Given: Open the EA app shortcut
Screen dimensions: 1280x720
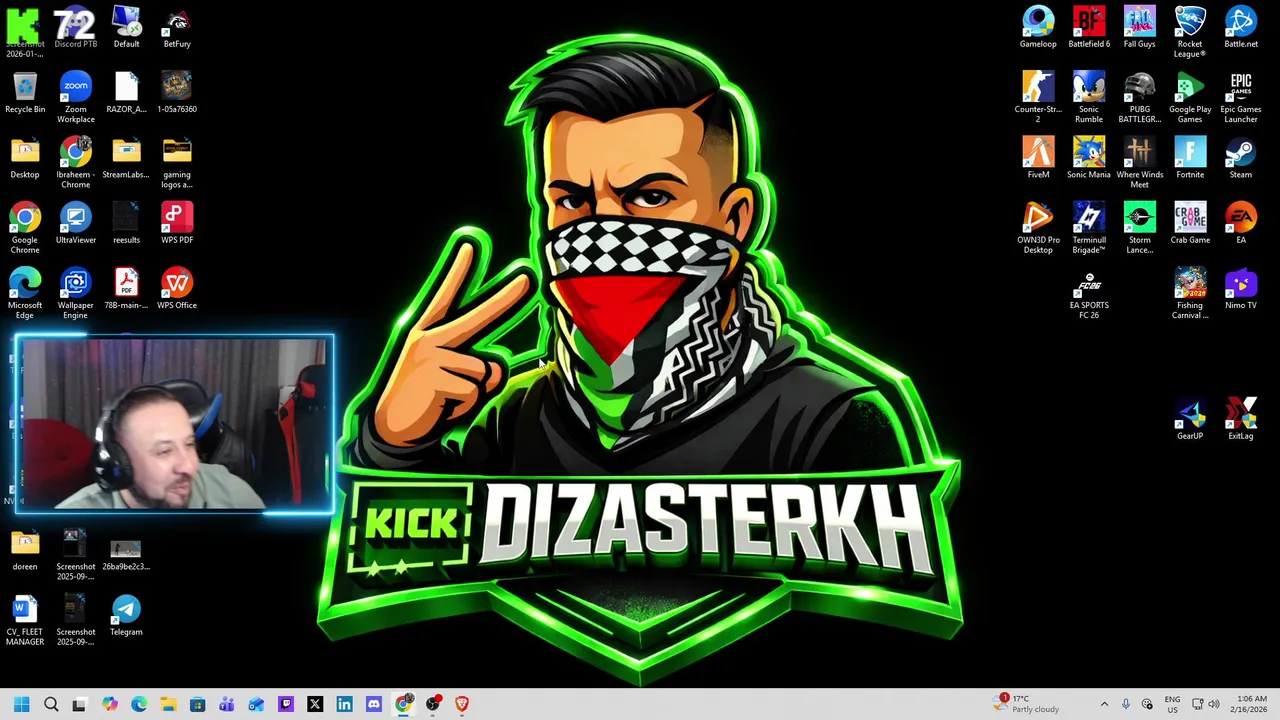Looking at the screenshot, I should click(1241, 224).
